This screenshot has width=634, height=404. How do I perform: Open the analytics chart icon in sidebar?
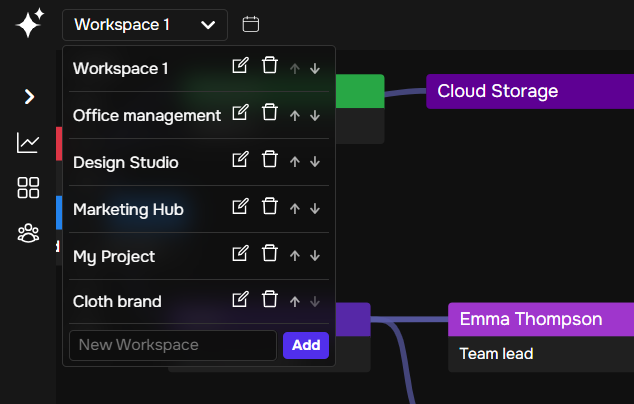[x=28, y=143]
